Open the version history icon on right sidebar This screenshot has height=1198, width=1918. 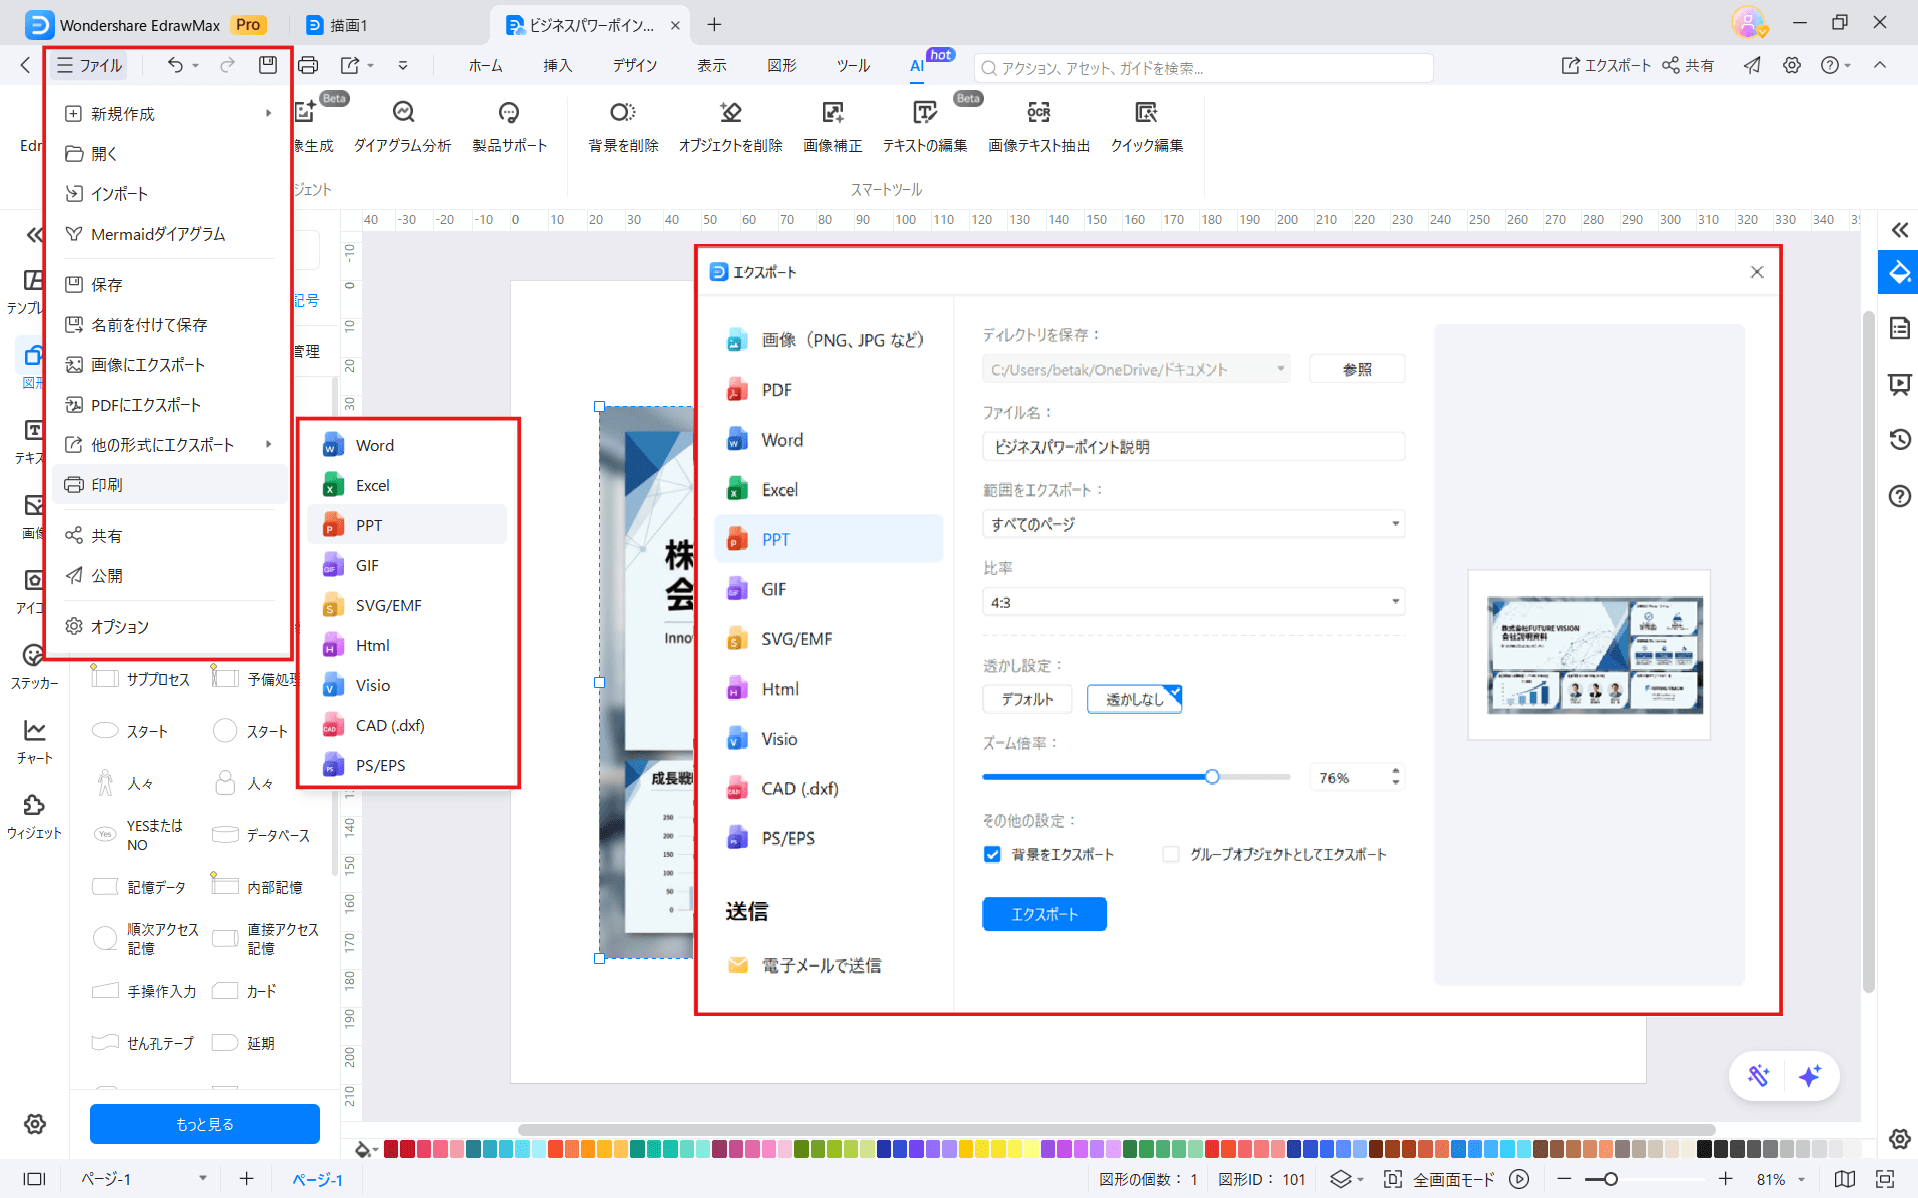point(1897,440)
